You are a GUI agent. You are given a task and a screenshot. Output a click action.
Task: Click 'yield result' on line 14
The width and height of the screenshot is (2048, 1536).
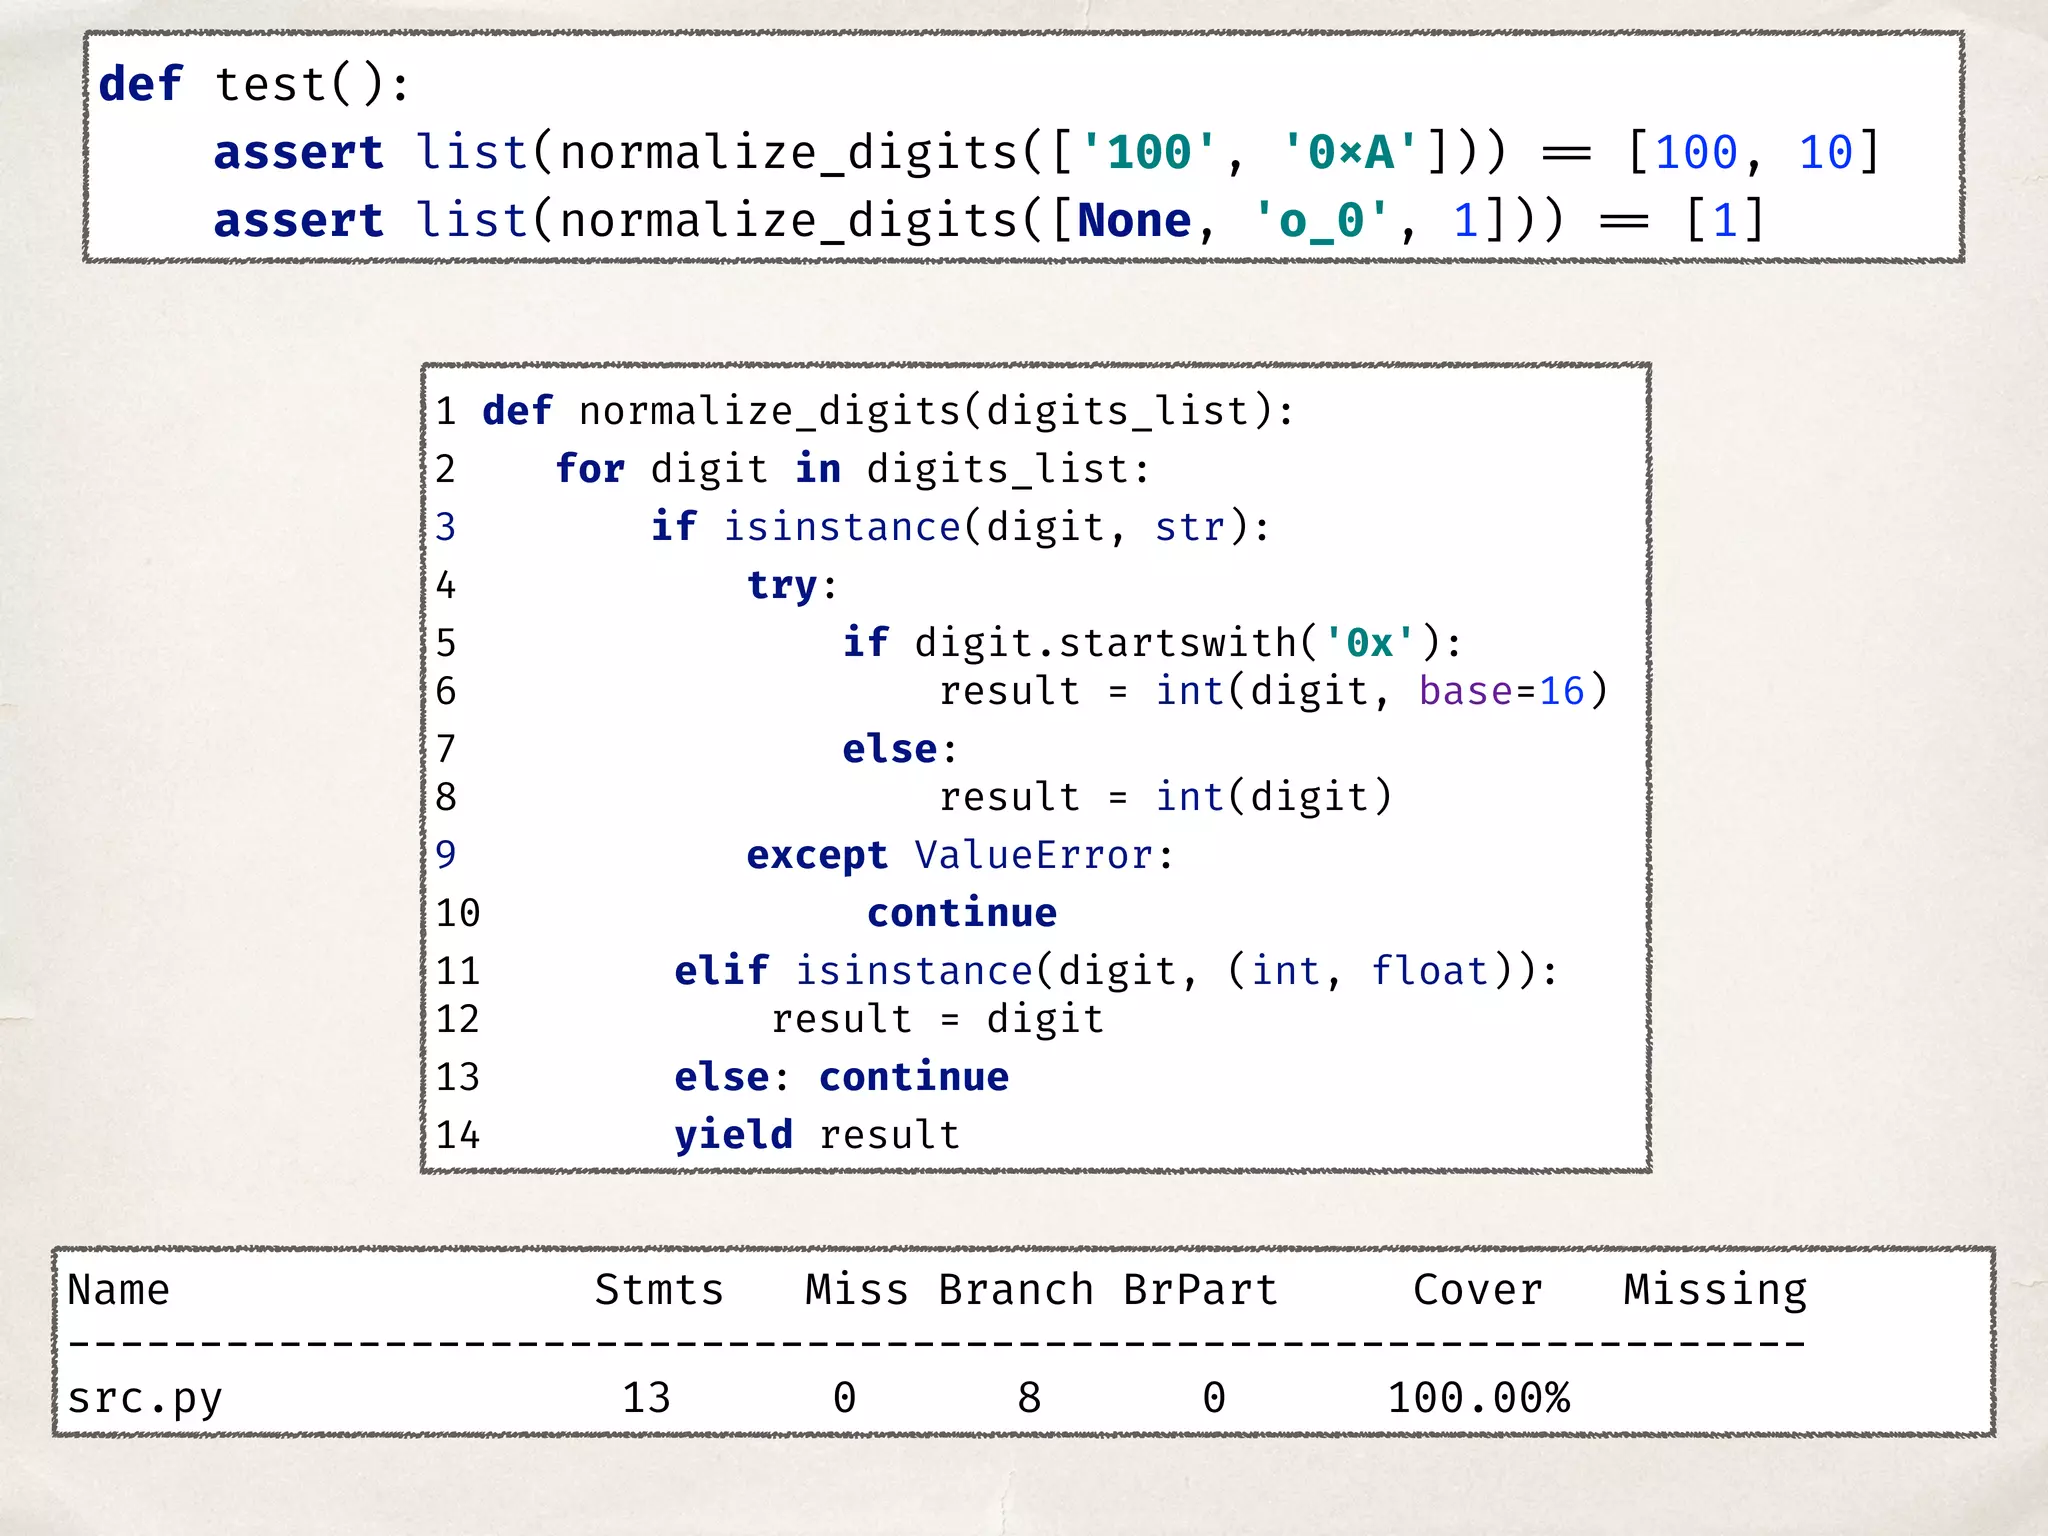[817, 1135]
